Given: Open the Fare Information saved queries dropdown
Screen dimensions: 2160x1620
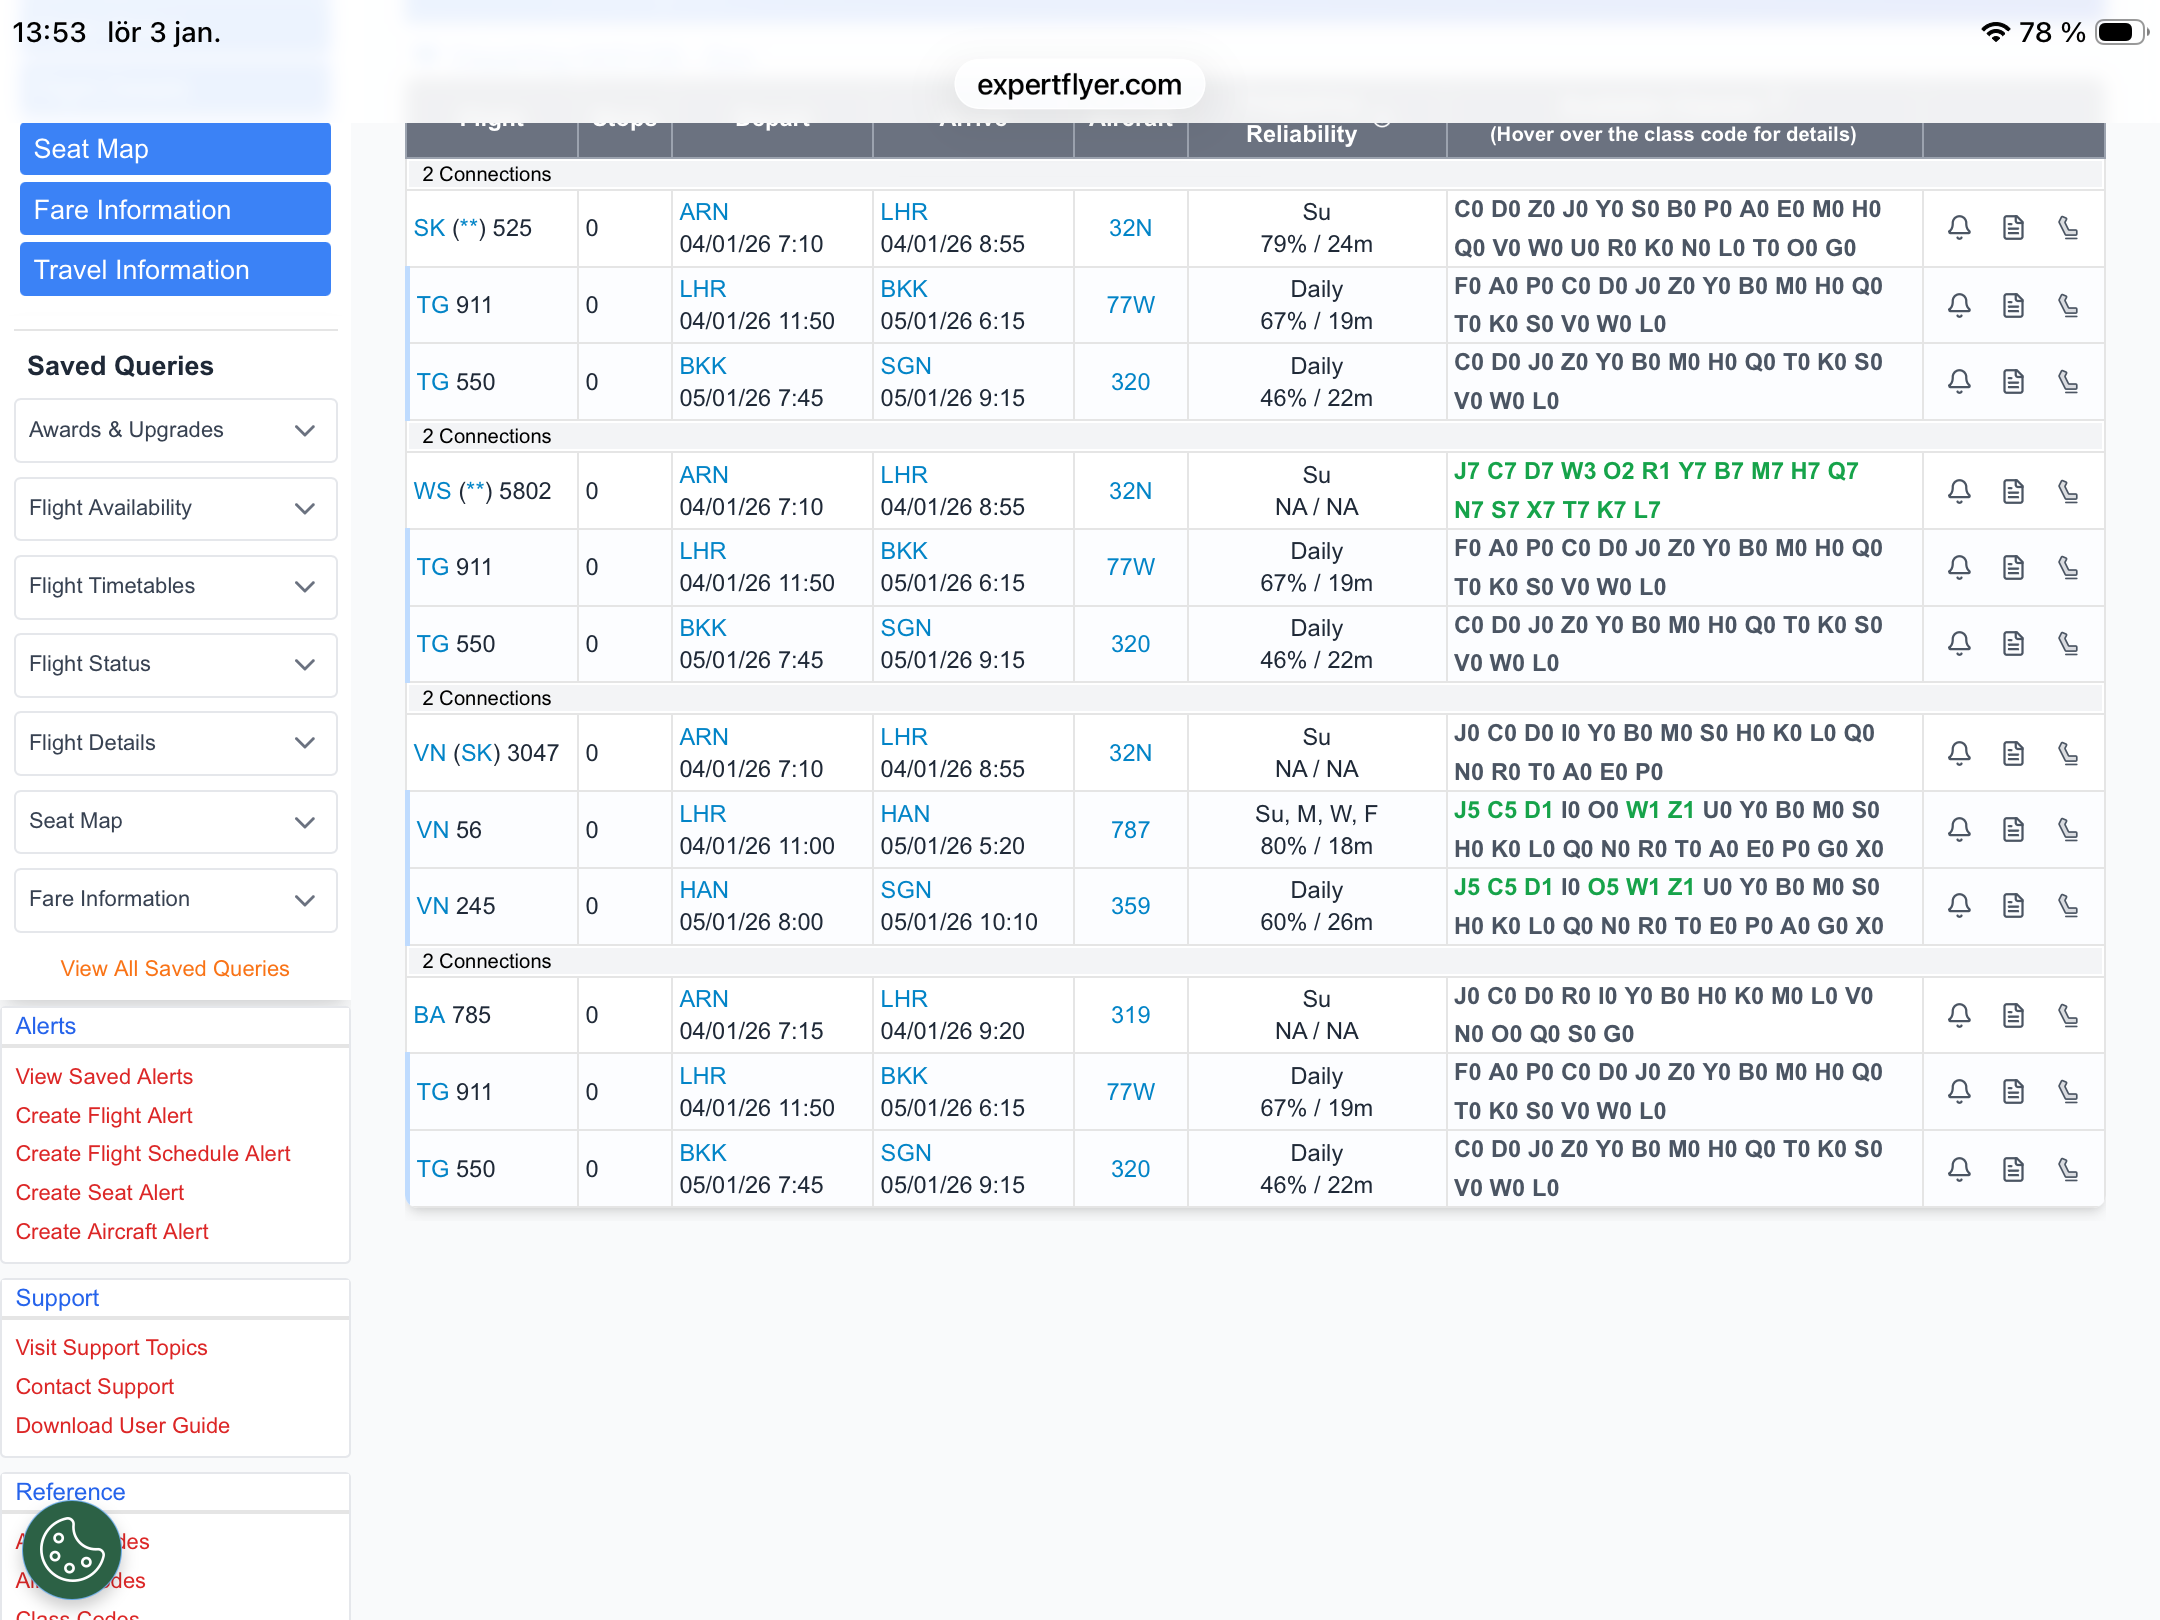Looking at the screenshot, I should tap(175, 899).
